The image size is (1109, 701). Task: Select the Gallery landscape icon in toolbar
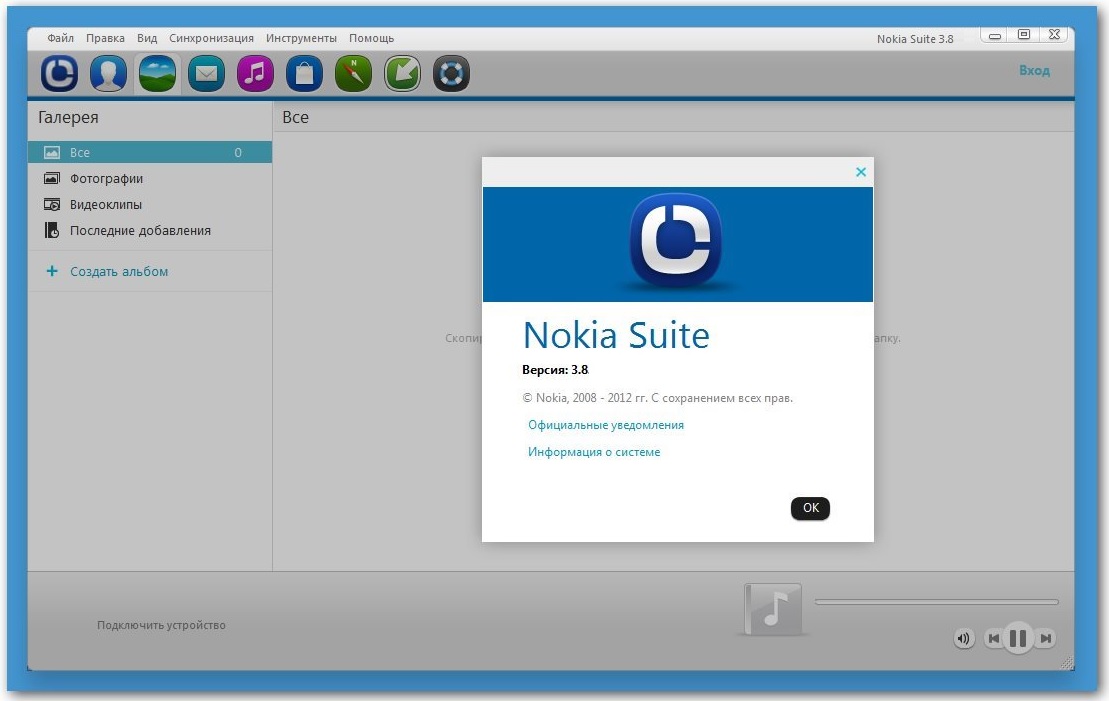tap(157, 73)
